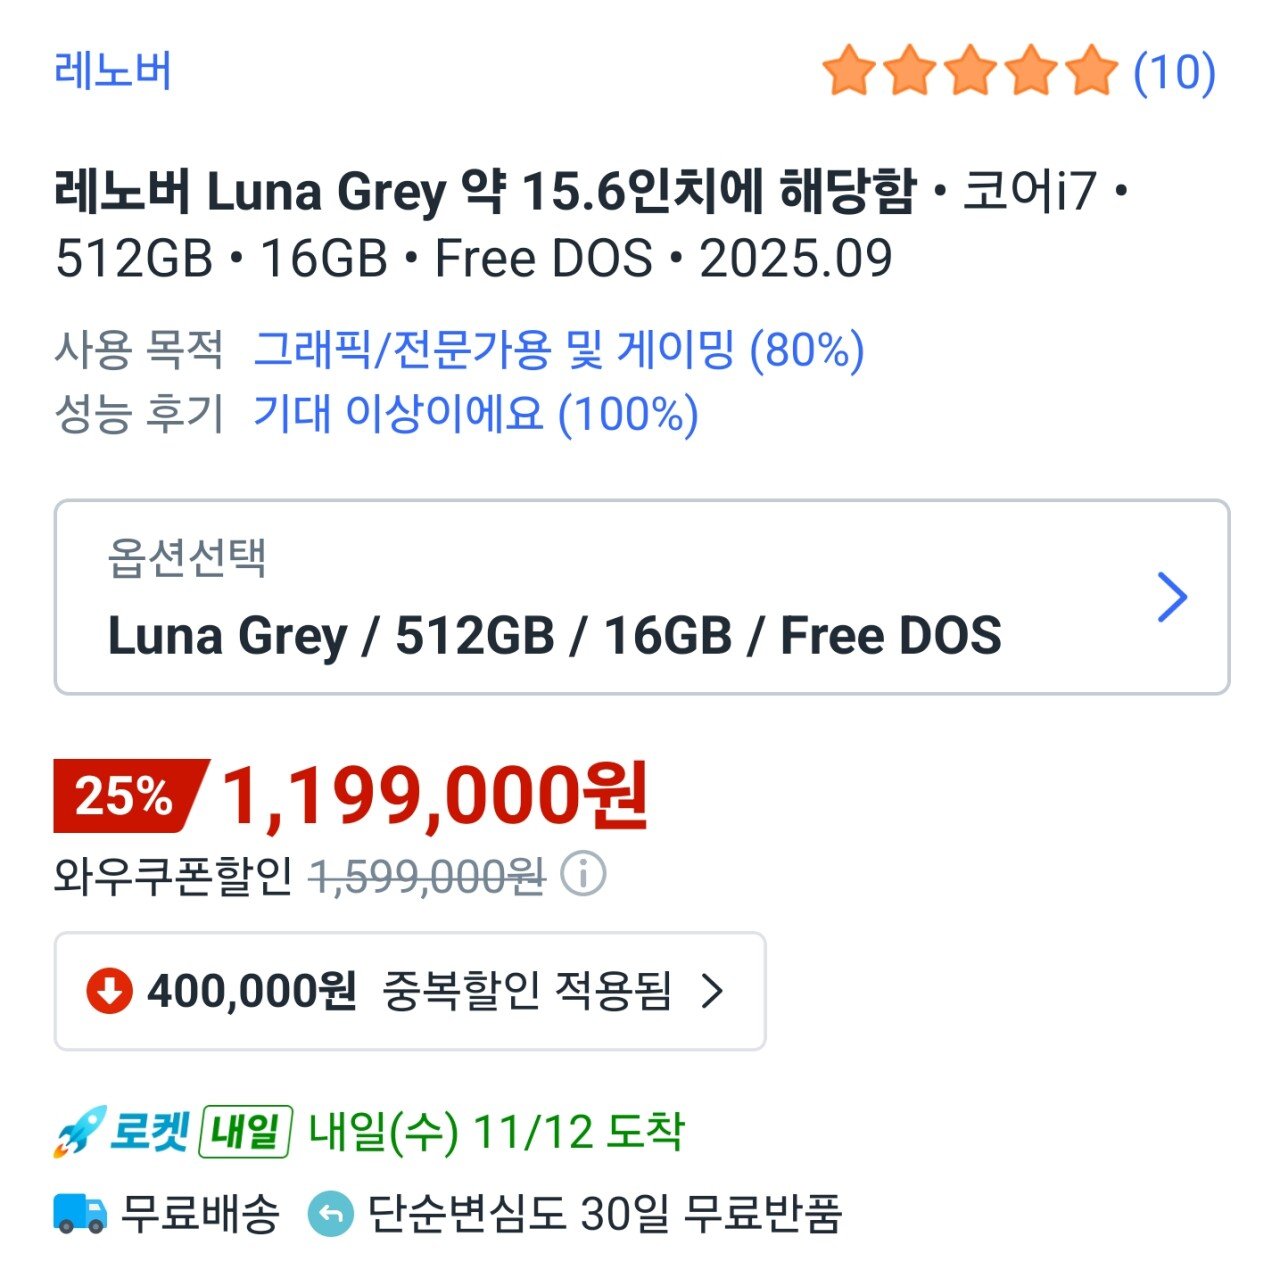
Task: Click the free shipping truck icon
Action: click(x=79, y=1212)
